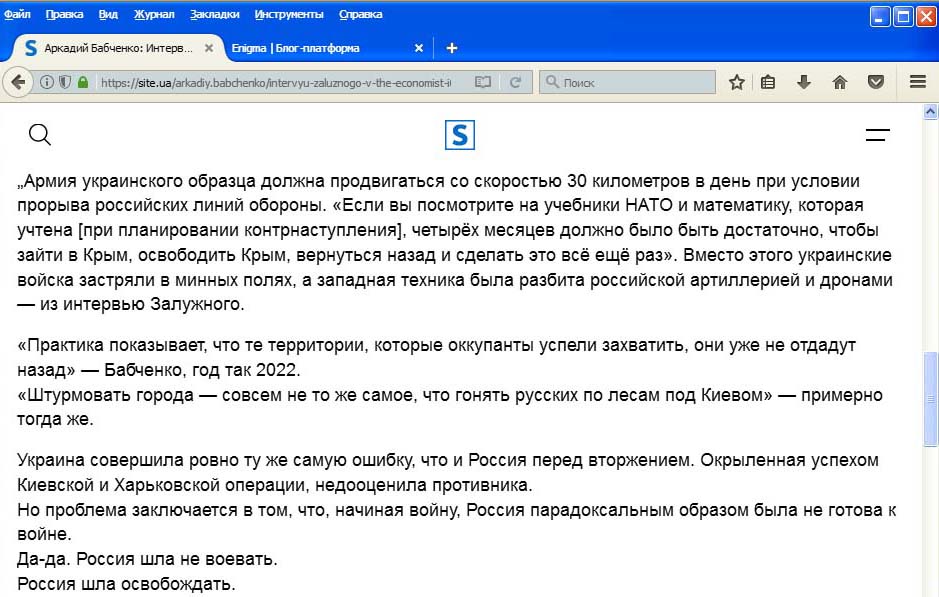939x597 pixels.
Task: Show the green padlock connection details
Action: [x=83, y=82]
